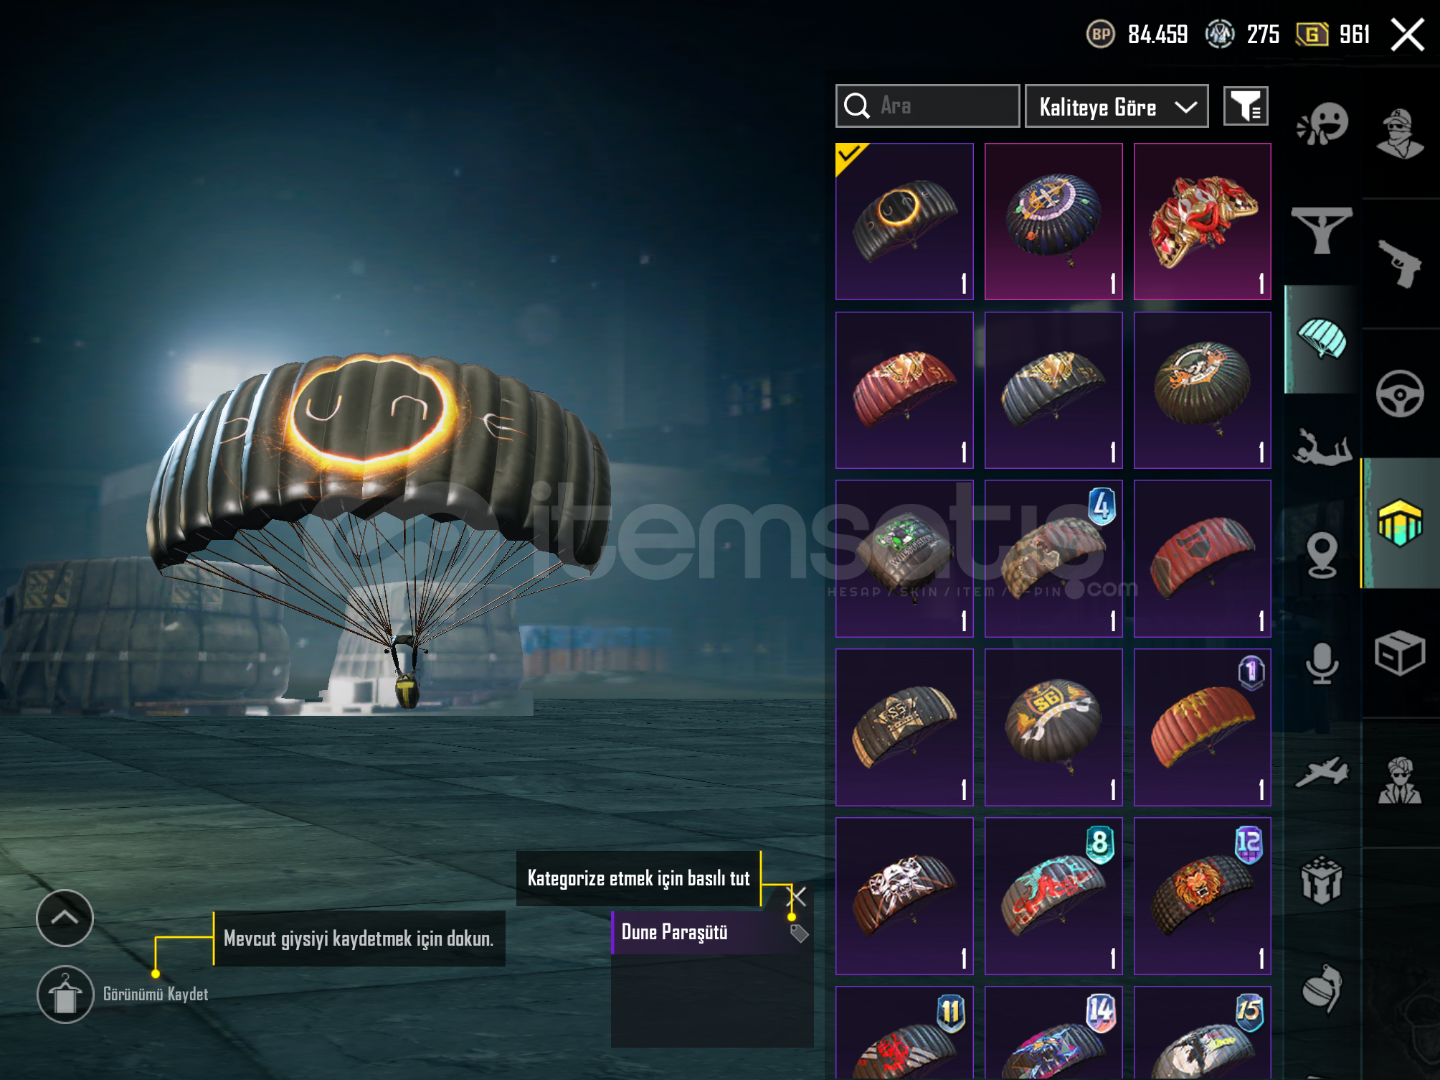Click the Ara search field
Screen dimensions: 1440x1080
tap(927, 106)
